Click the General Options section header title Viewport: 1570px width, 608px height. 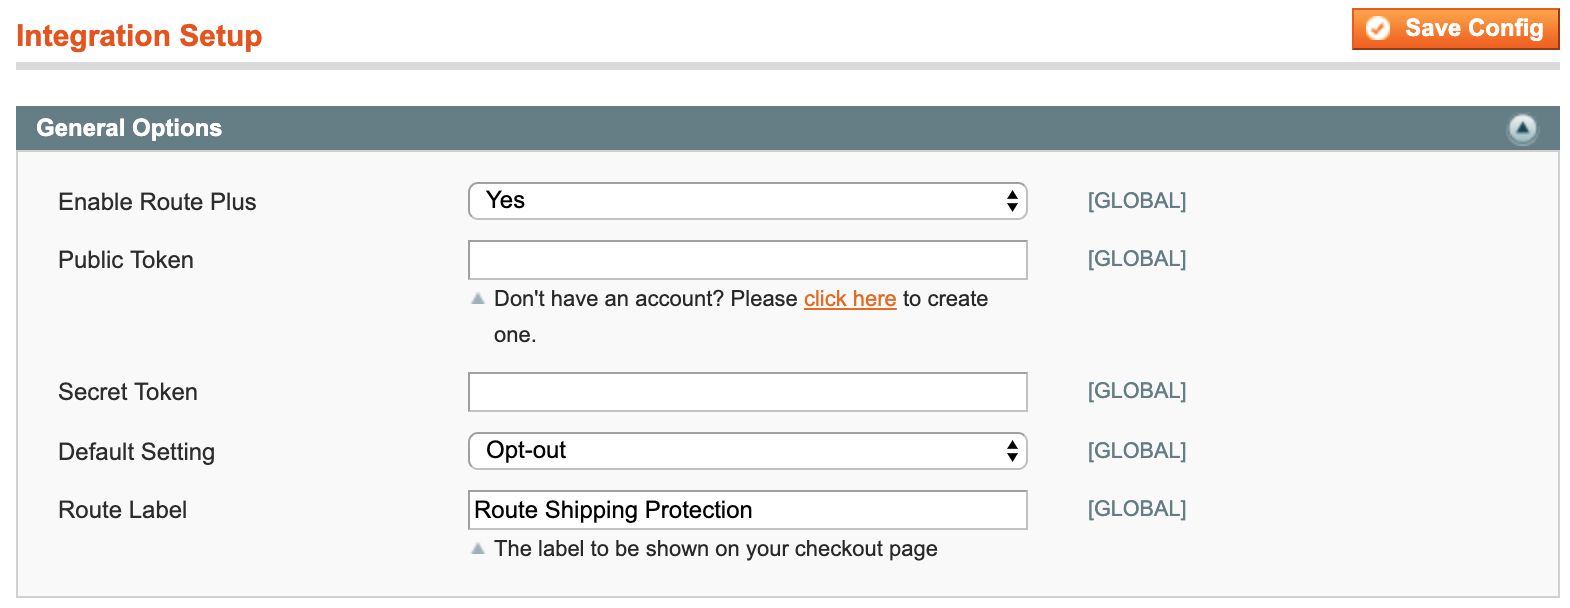[x=129, y=128]
